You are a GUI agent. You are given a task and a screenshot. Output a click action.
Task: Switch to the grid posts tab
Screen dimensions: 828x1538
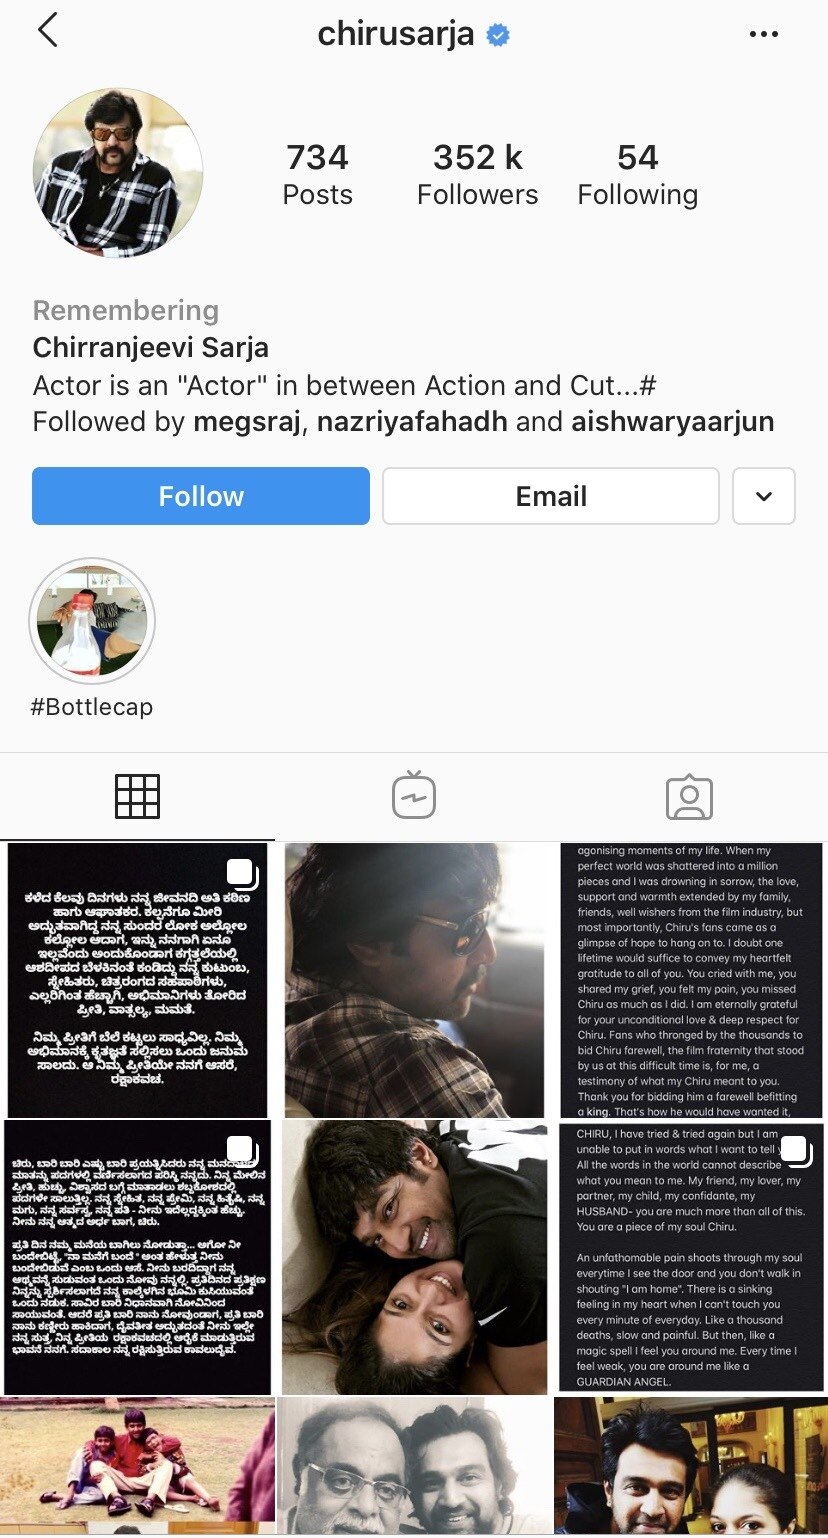click(x=138, y=796)
